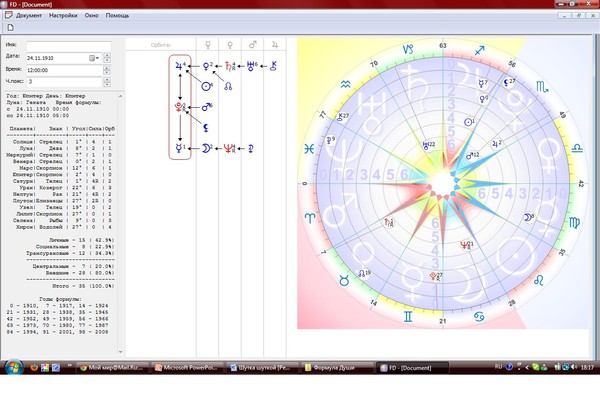600x399 pixels.
Task: Select the Mercury symbol in the red box
Action: tap(180, 148)
